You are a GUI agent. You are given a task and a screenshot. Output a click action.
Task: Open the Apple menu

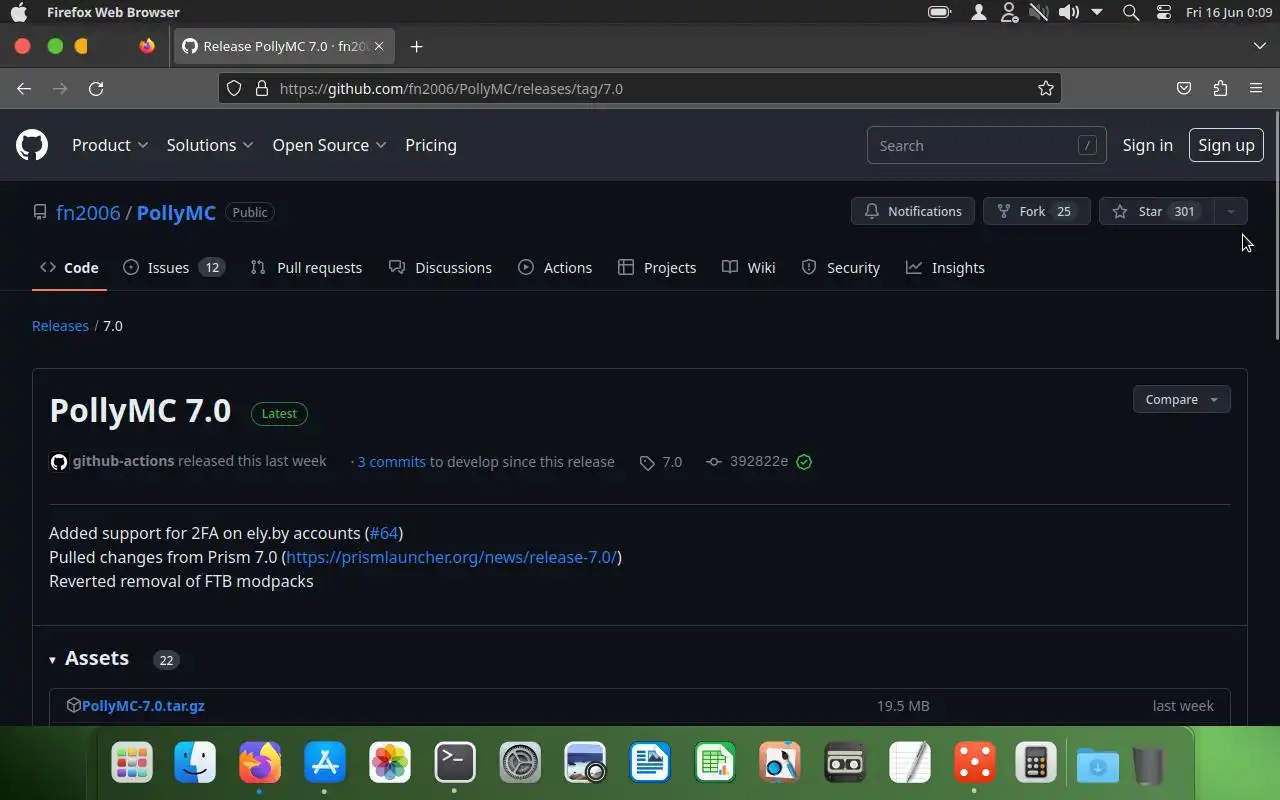(19, 12)
